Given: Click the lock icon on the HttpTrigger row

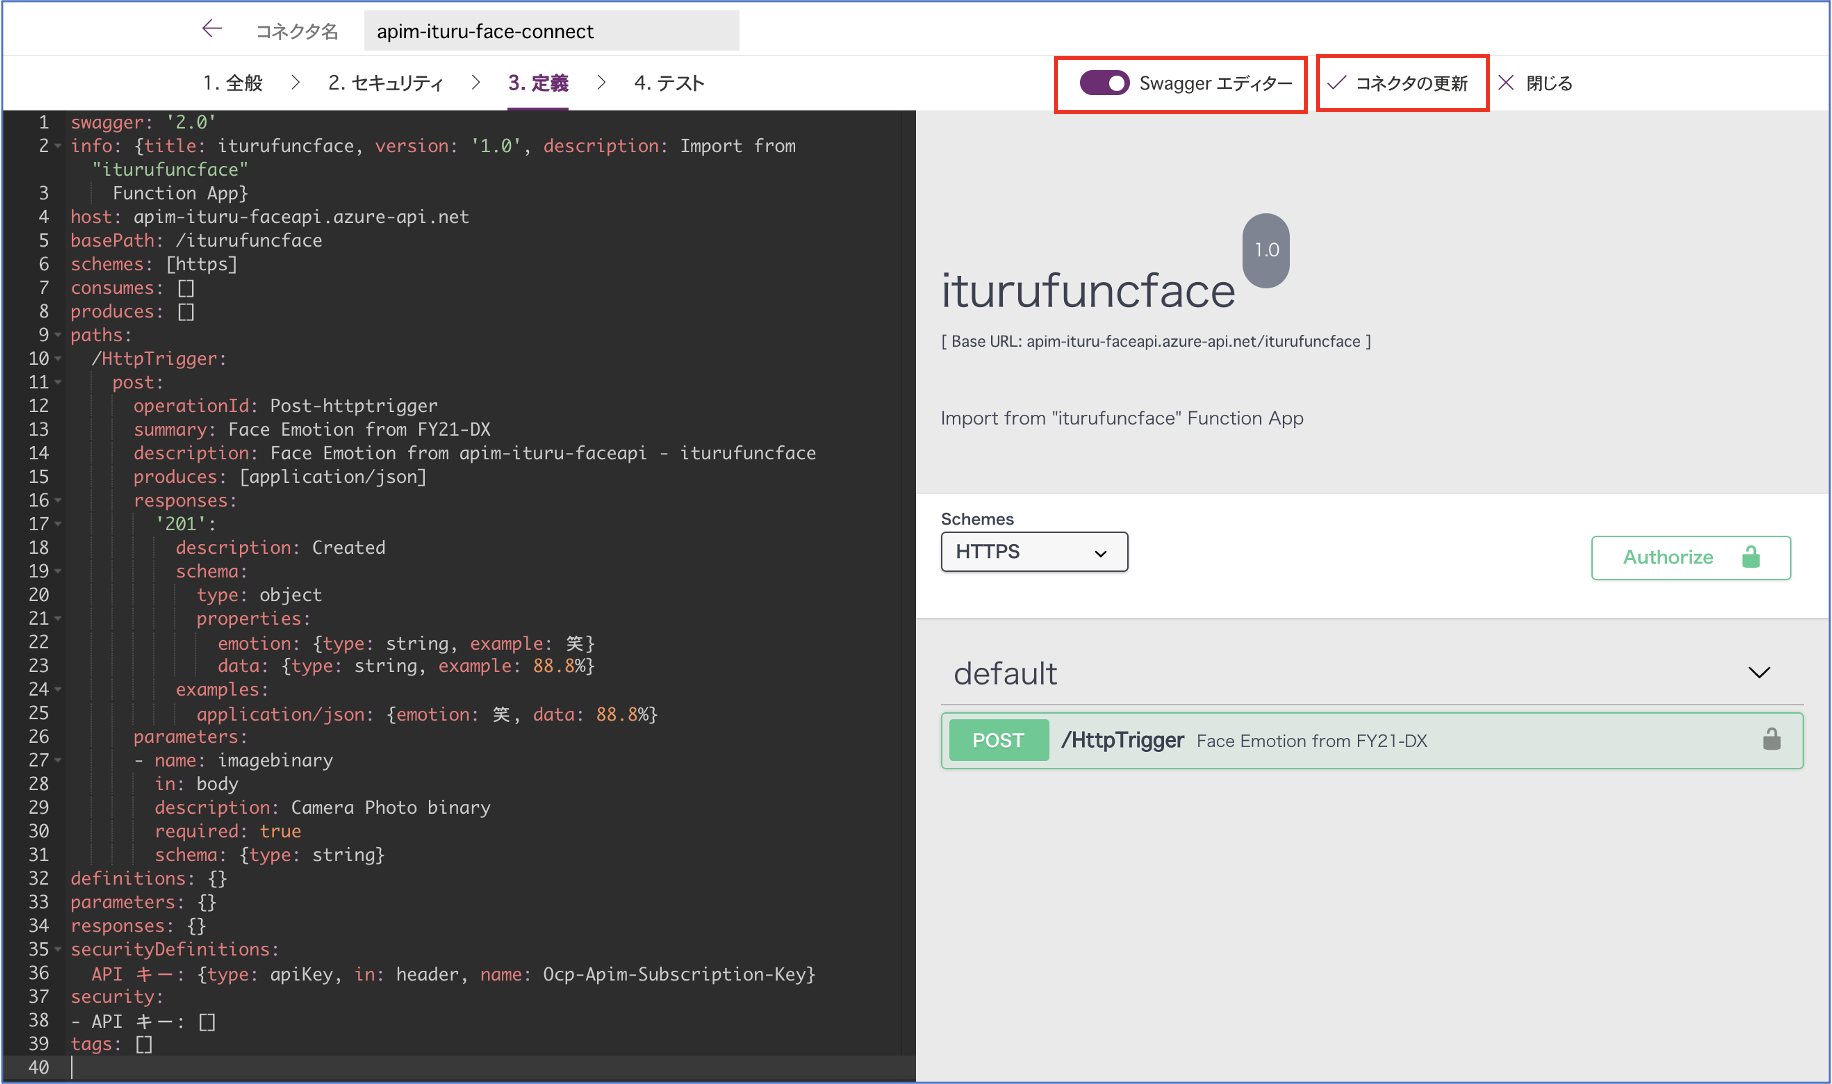Looking at the screenshot, I should (1771, 740).
